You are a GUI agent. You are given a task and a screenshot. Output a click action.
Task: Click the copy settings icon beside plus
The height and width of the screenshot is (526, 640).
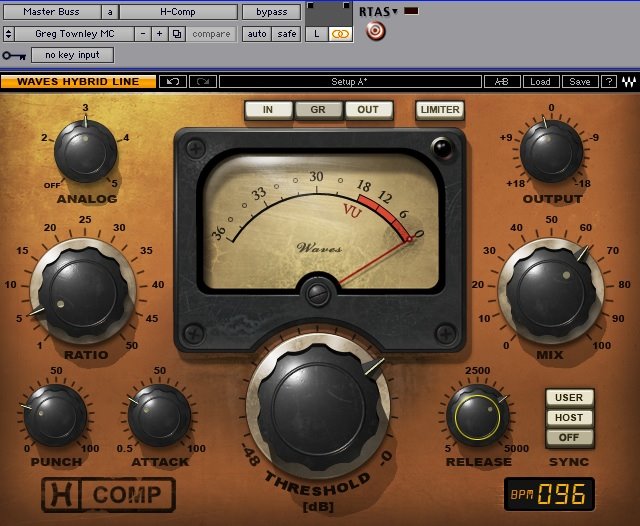177,34
